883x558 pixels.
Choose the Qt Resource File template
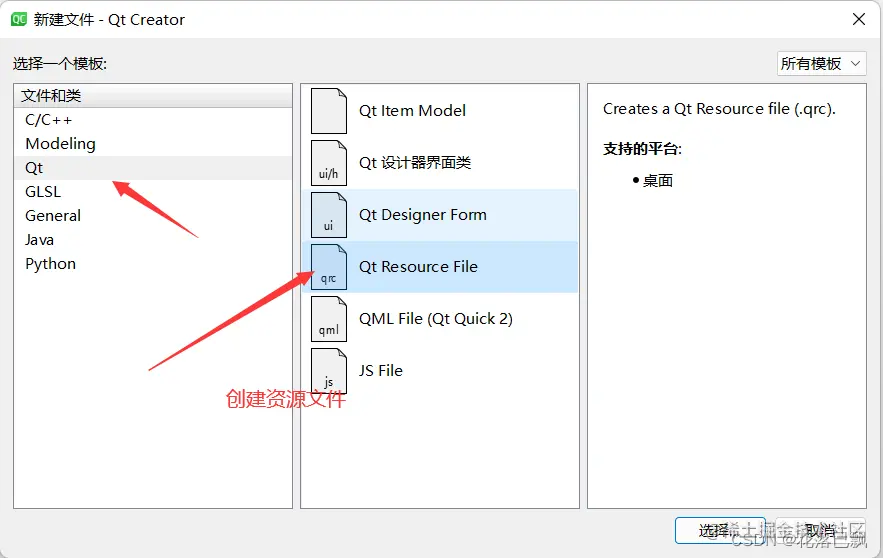pos(440,267)
